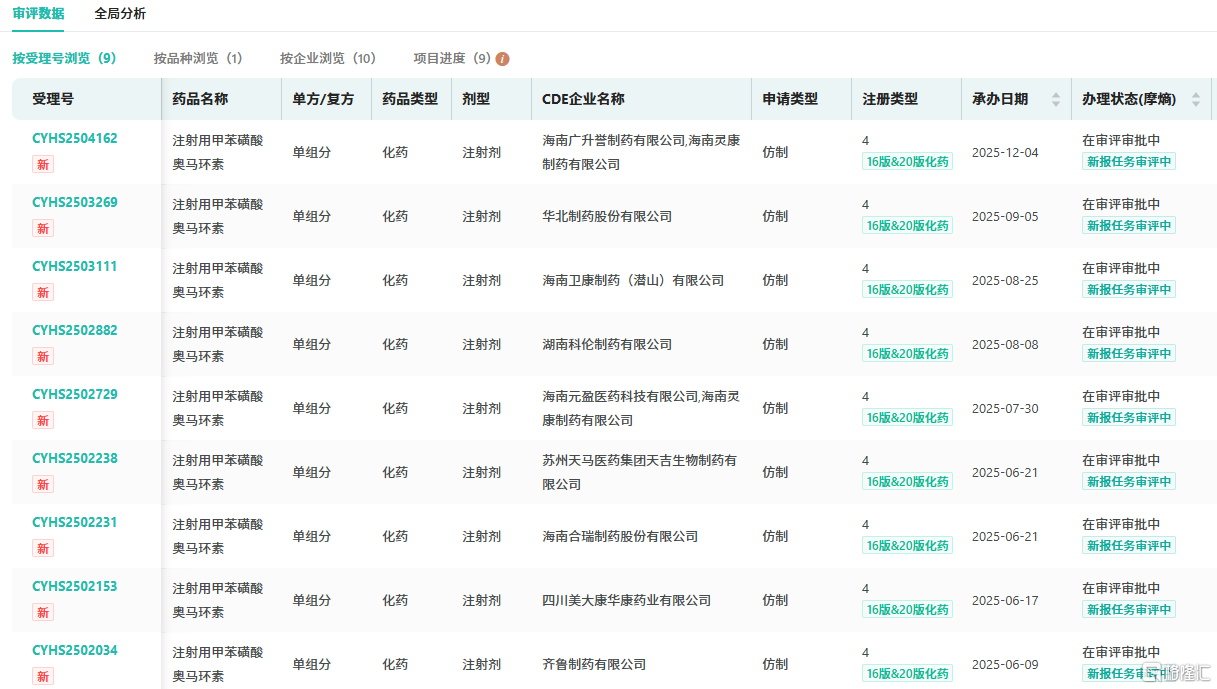
Task: Click the 新 badge under CYHS2504162
Action: pos(43,165)
